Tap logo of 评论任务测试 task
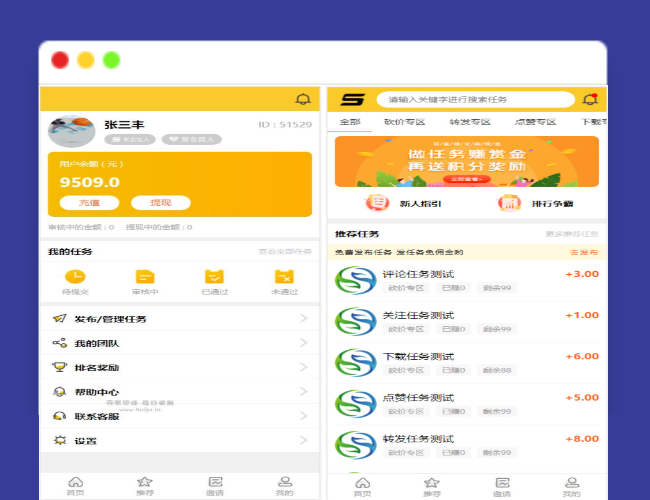The width and height of the screenshot is (650, 500). coord(356,280)
